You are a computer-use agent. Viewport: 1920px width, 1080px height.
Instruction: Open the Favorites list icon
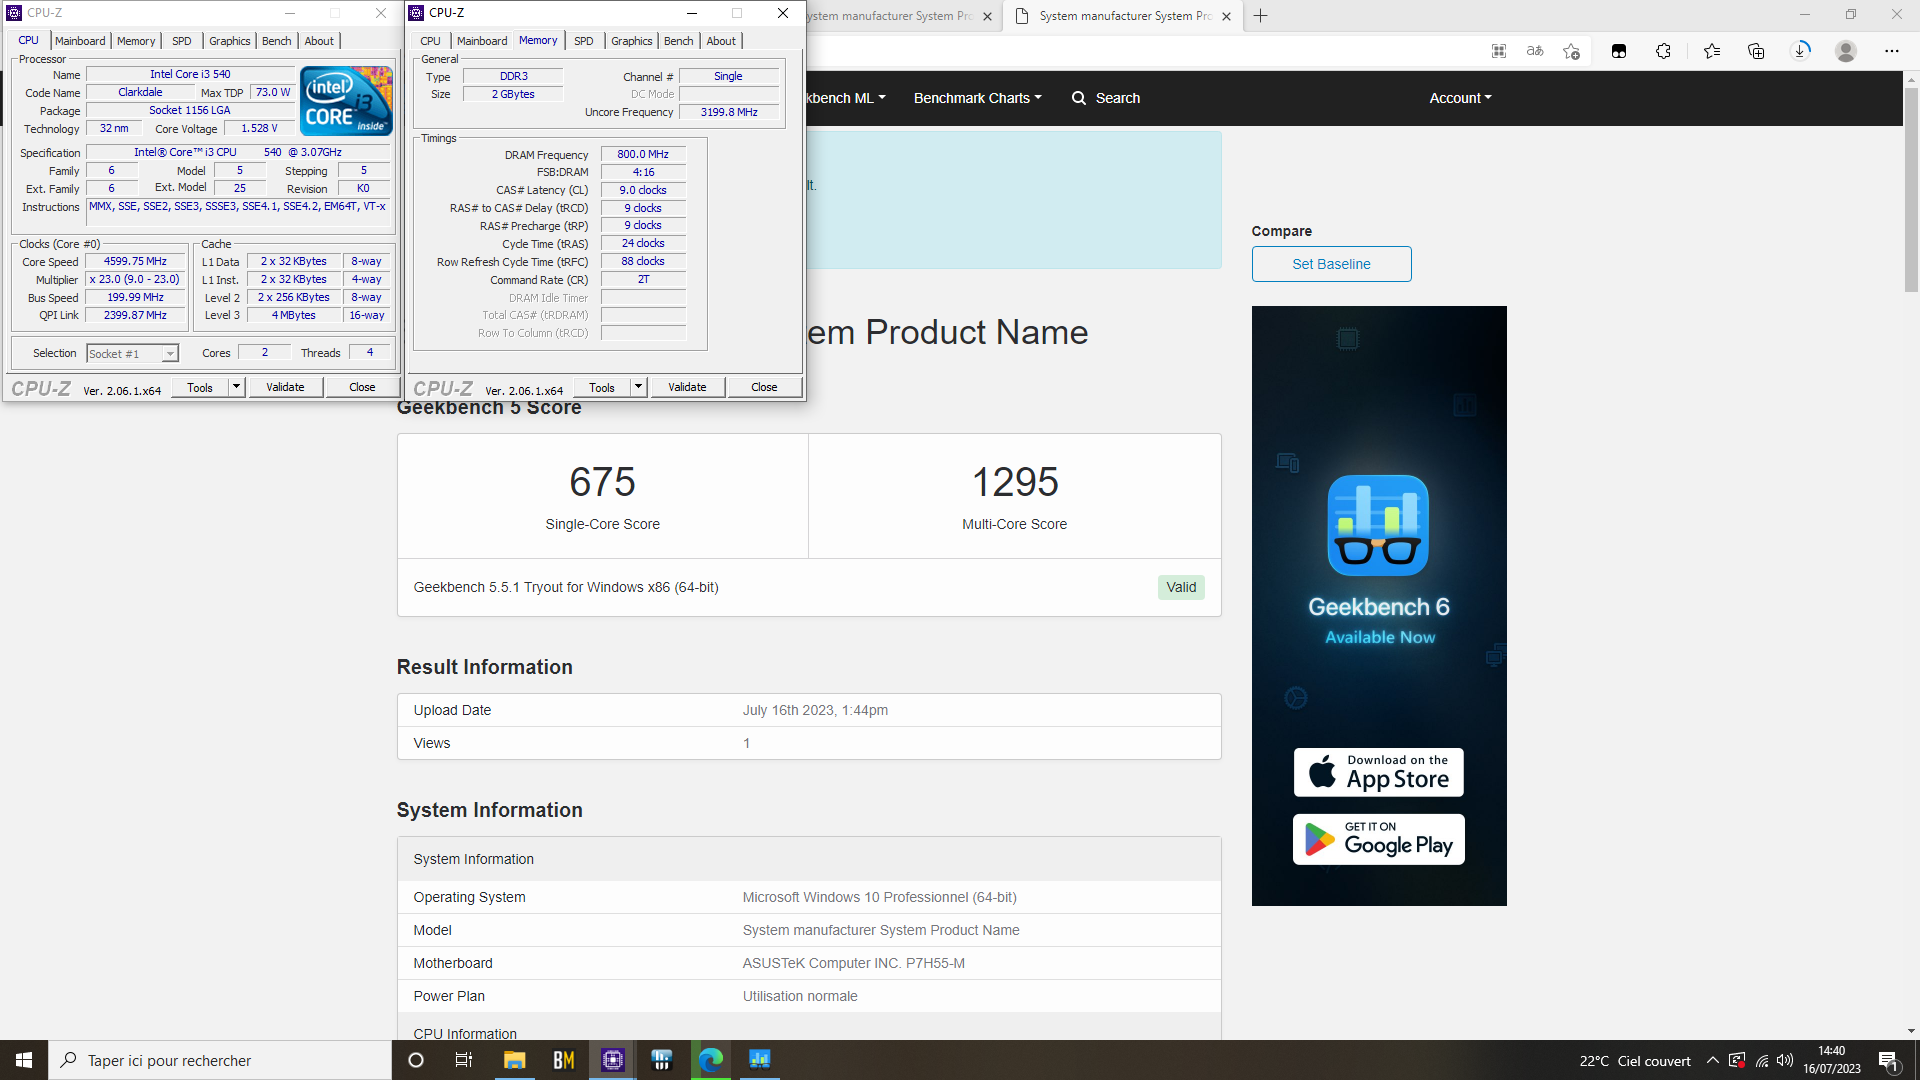tap(1712, 51)
